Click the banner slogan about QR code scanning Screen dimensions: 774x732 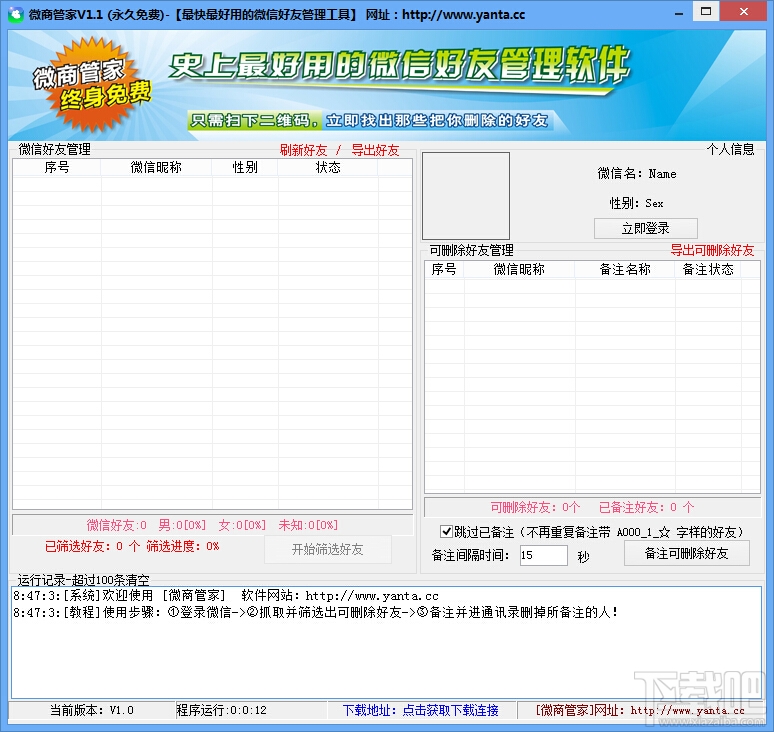(x=370, y=120)
